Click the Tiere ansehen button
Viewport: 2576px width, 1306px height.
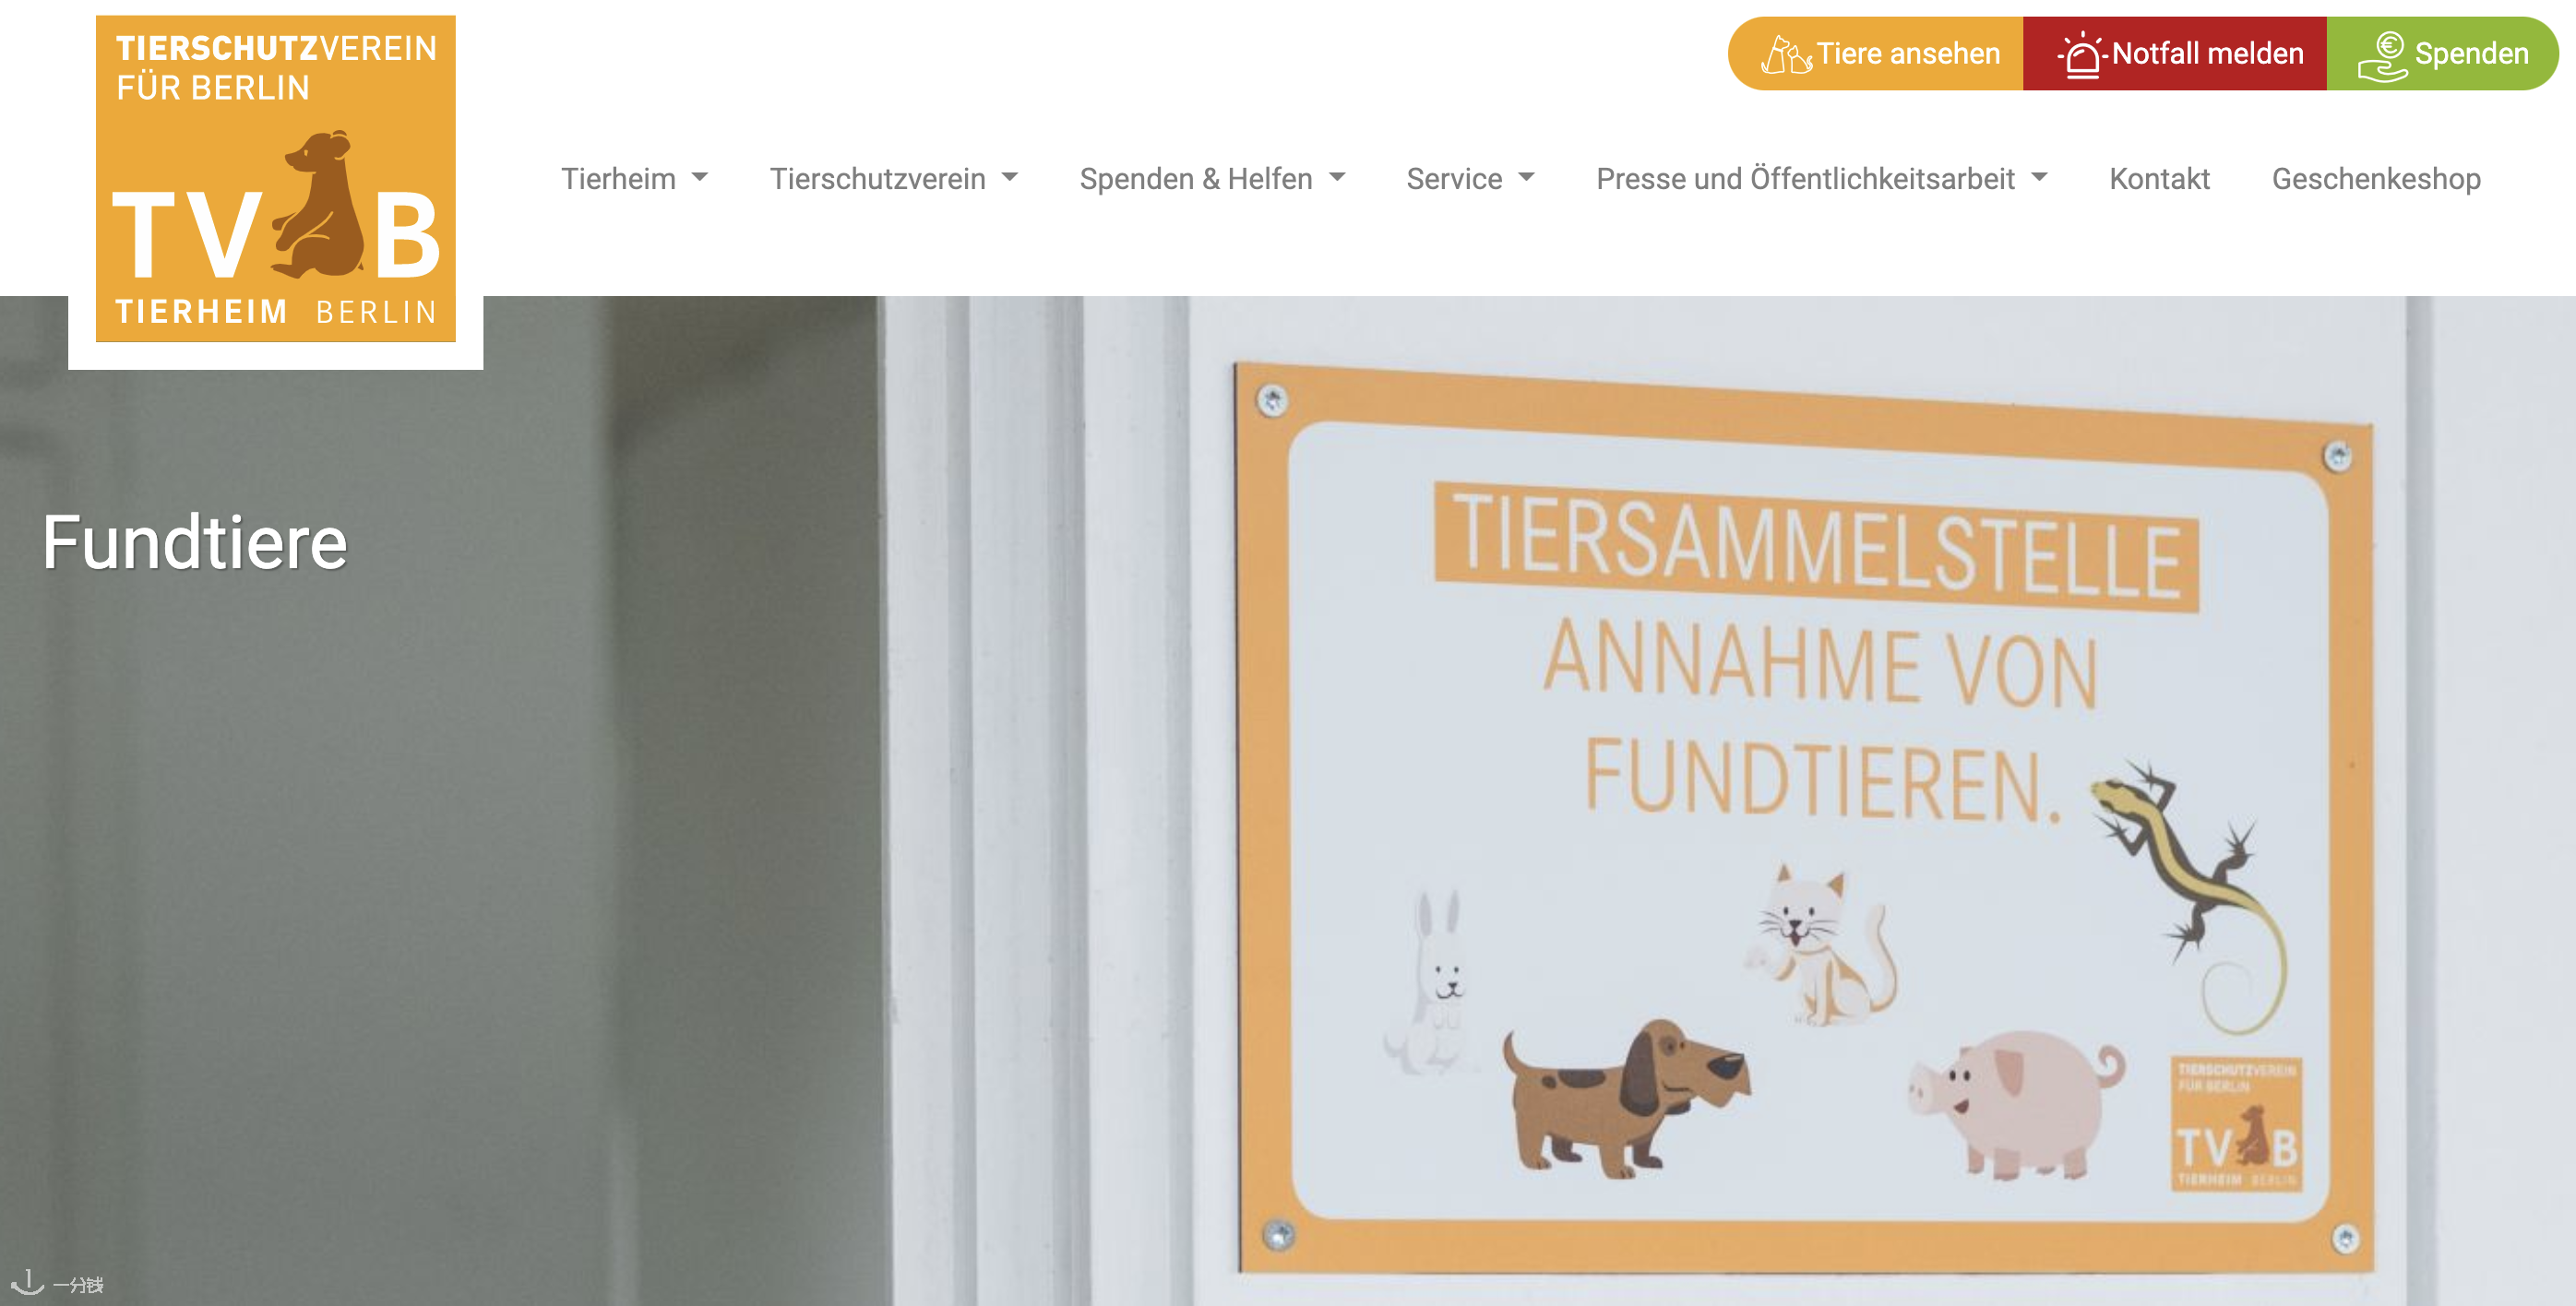coord(1876,54)
